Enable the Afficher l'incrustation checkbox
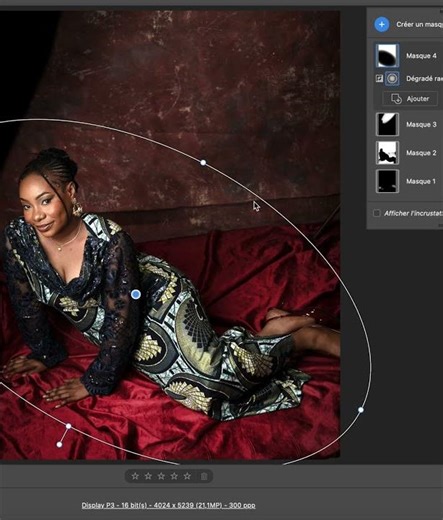 tap(377, 213)
